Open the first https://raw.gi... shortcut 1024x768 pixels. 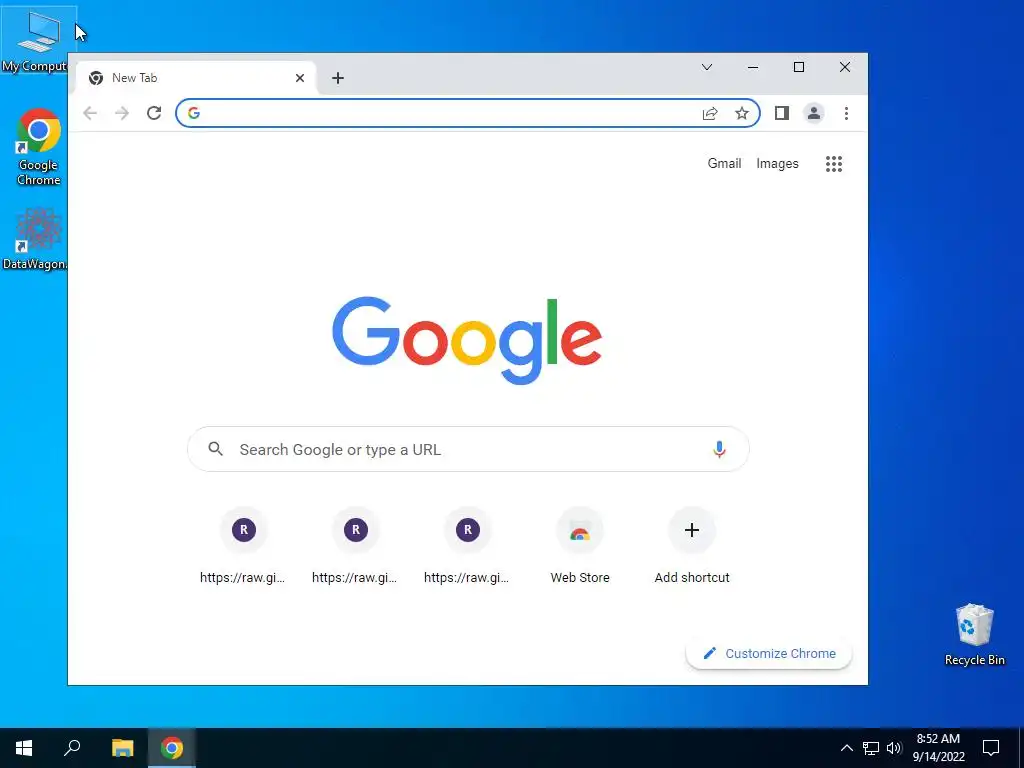click(x=244, y=545)
